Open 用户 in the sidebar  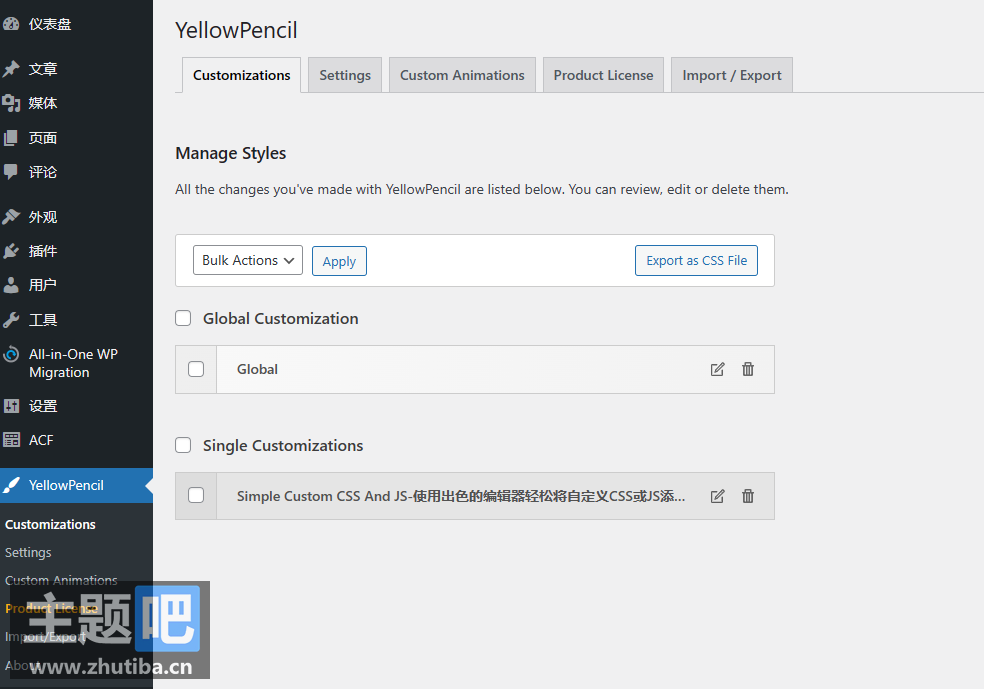[x=43, y=285]
